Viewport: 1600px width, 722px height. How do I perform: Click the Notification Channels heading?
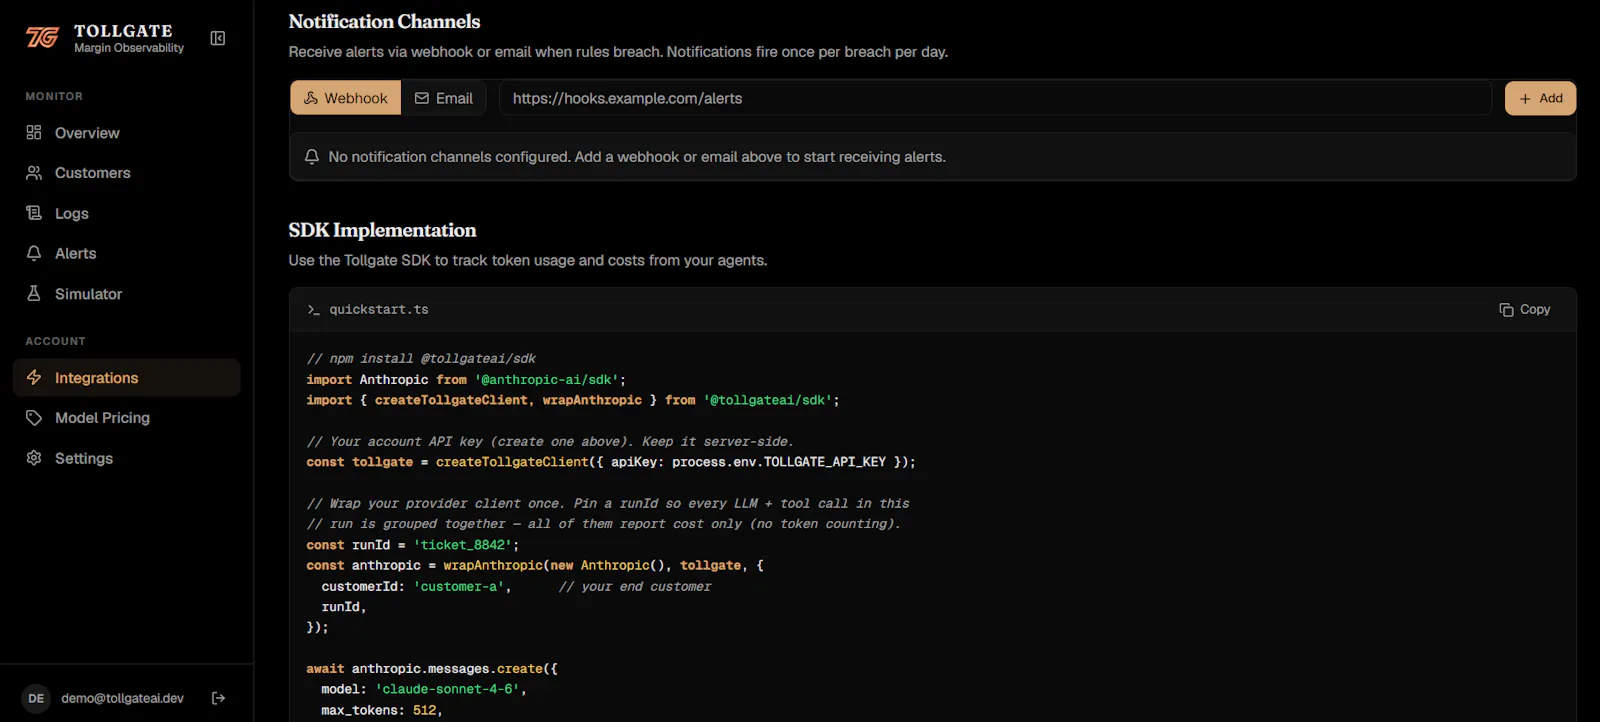384,21
